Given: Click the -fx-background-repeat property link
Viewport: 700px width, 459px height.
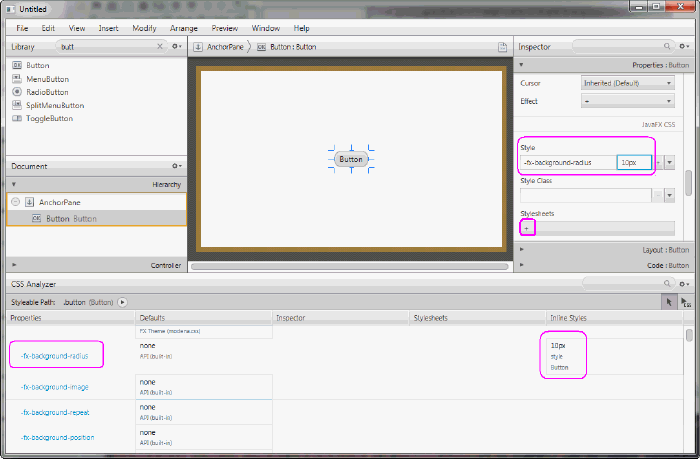Looking at the screenshot, I should tap(55, 412).
